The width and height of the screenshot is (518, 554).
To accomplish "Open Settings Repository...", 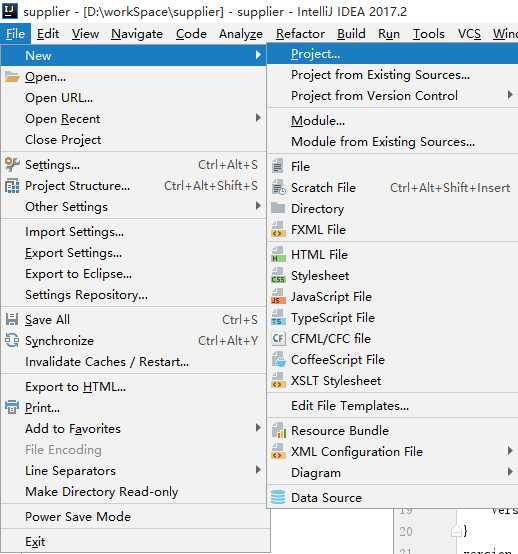I will click(134, 295).
